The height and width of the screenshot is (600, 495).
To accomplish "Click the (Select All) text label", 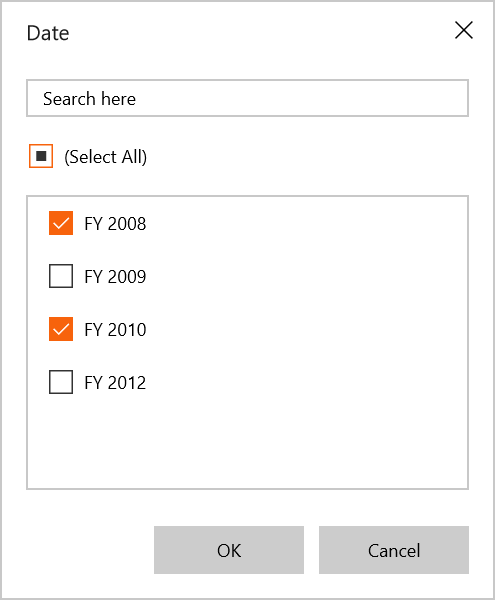I will click(x=106, y=157).
